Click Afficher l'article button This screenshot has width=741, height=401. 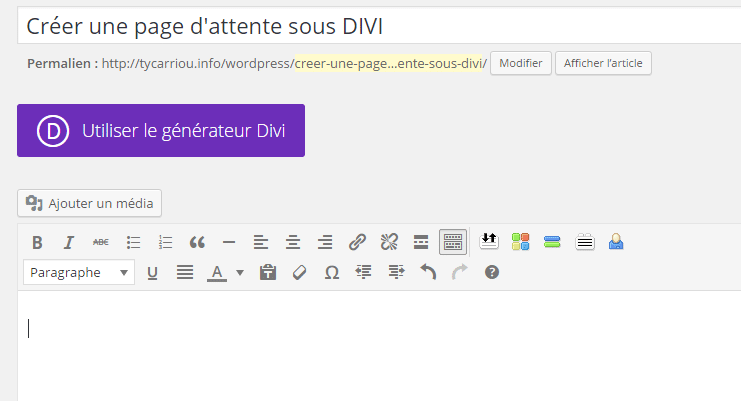[x=603, y=63]
